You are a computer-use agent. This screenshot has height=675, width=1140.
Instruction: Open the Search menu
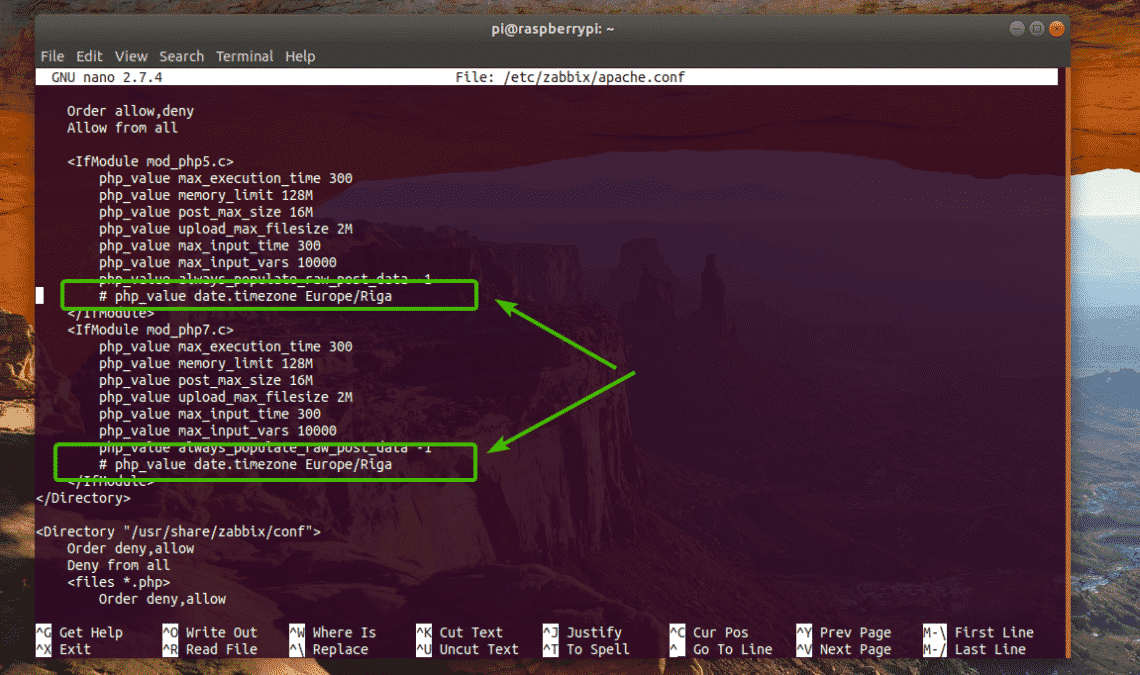point(181,56)
